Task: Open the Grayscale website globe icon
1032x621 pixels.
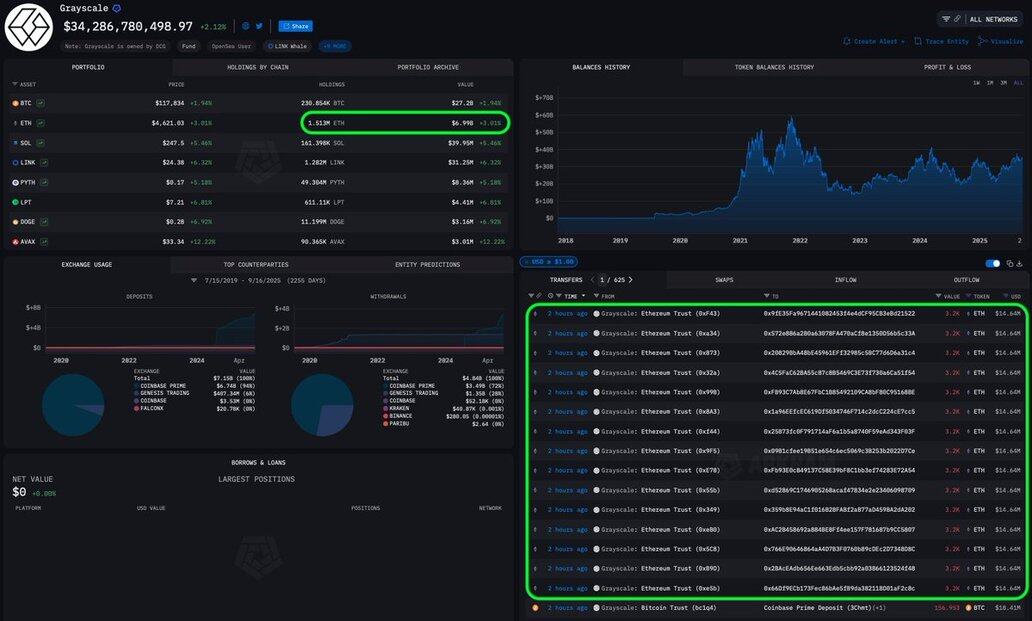Action: pyautogui.click(x=245, y=26)
